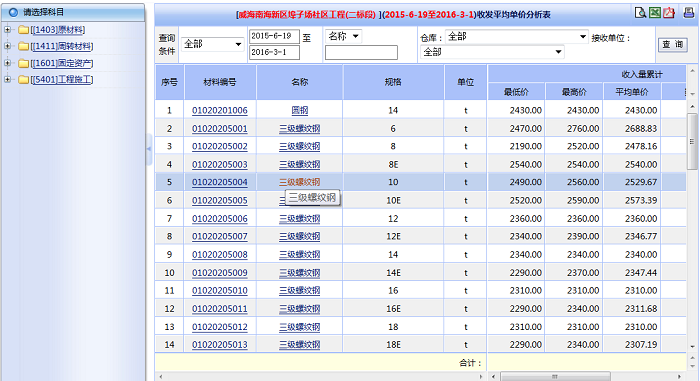Image resolution: width=700 pixels, height=381 pixels.
Task: Open the 名称 search-type dropdown
Action: point(343,36)
